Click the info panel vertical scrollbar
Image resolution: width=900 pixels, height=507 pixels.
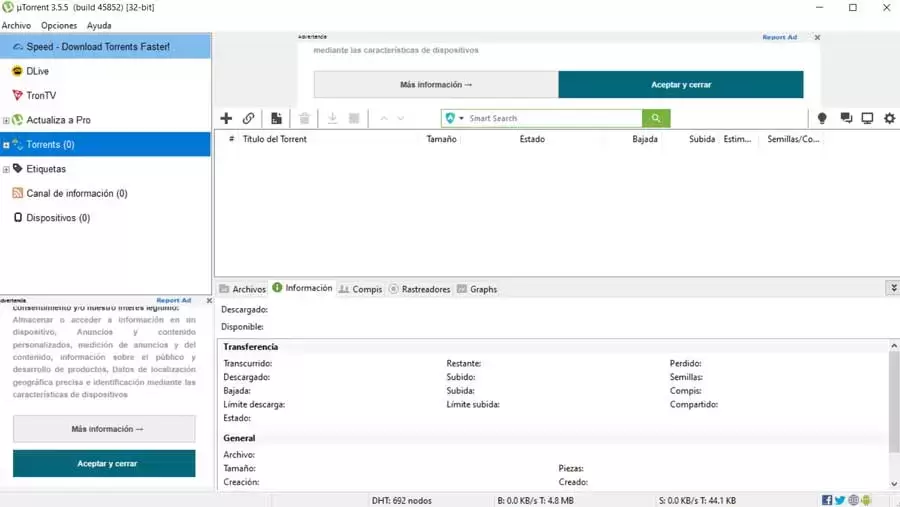[894, 402]
